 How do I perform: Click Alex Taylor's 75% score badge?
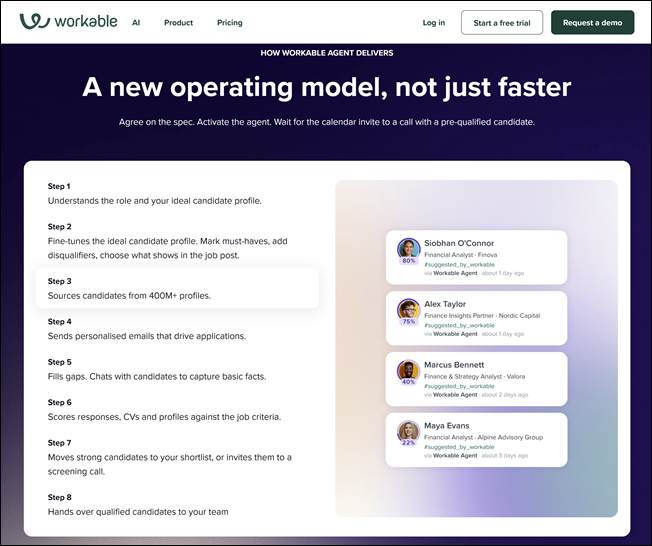tap(408, 321)
